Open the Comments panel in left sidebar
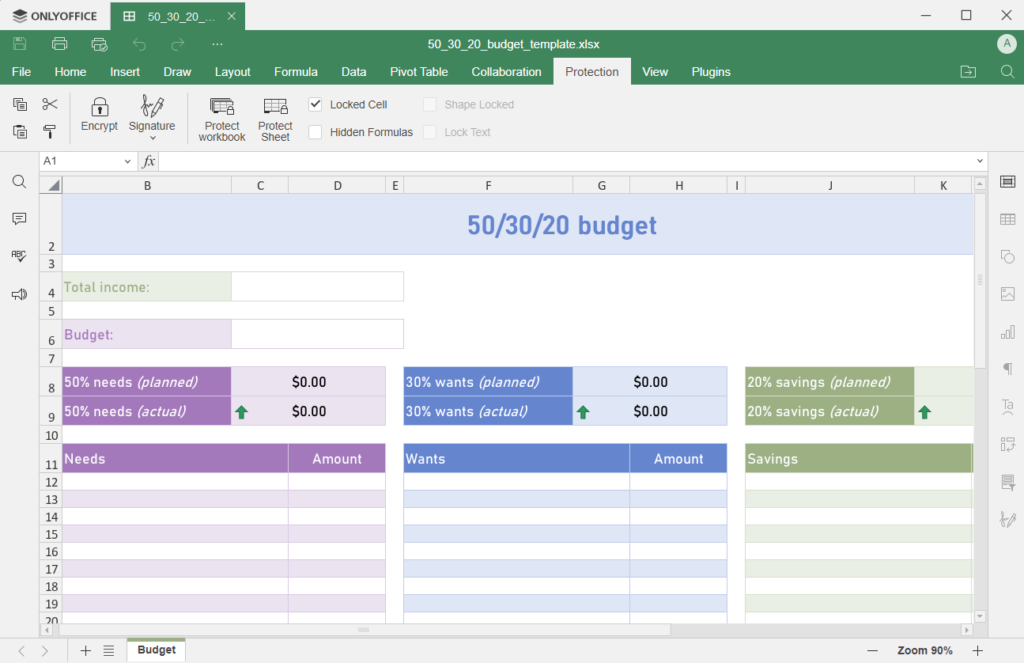 coord(19,219)
